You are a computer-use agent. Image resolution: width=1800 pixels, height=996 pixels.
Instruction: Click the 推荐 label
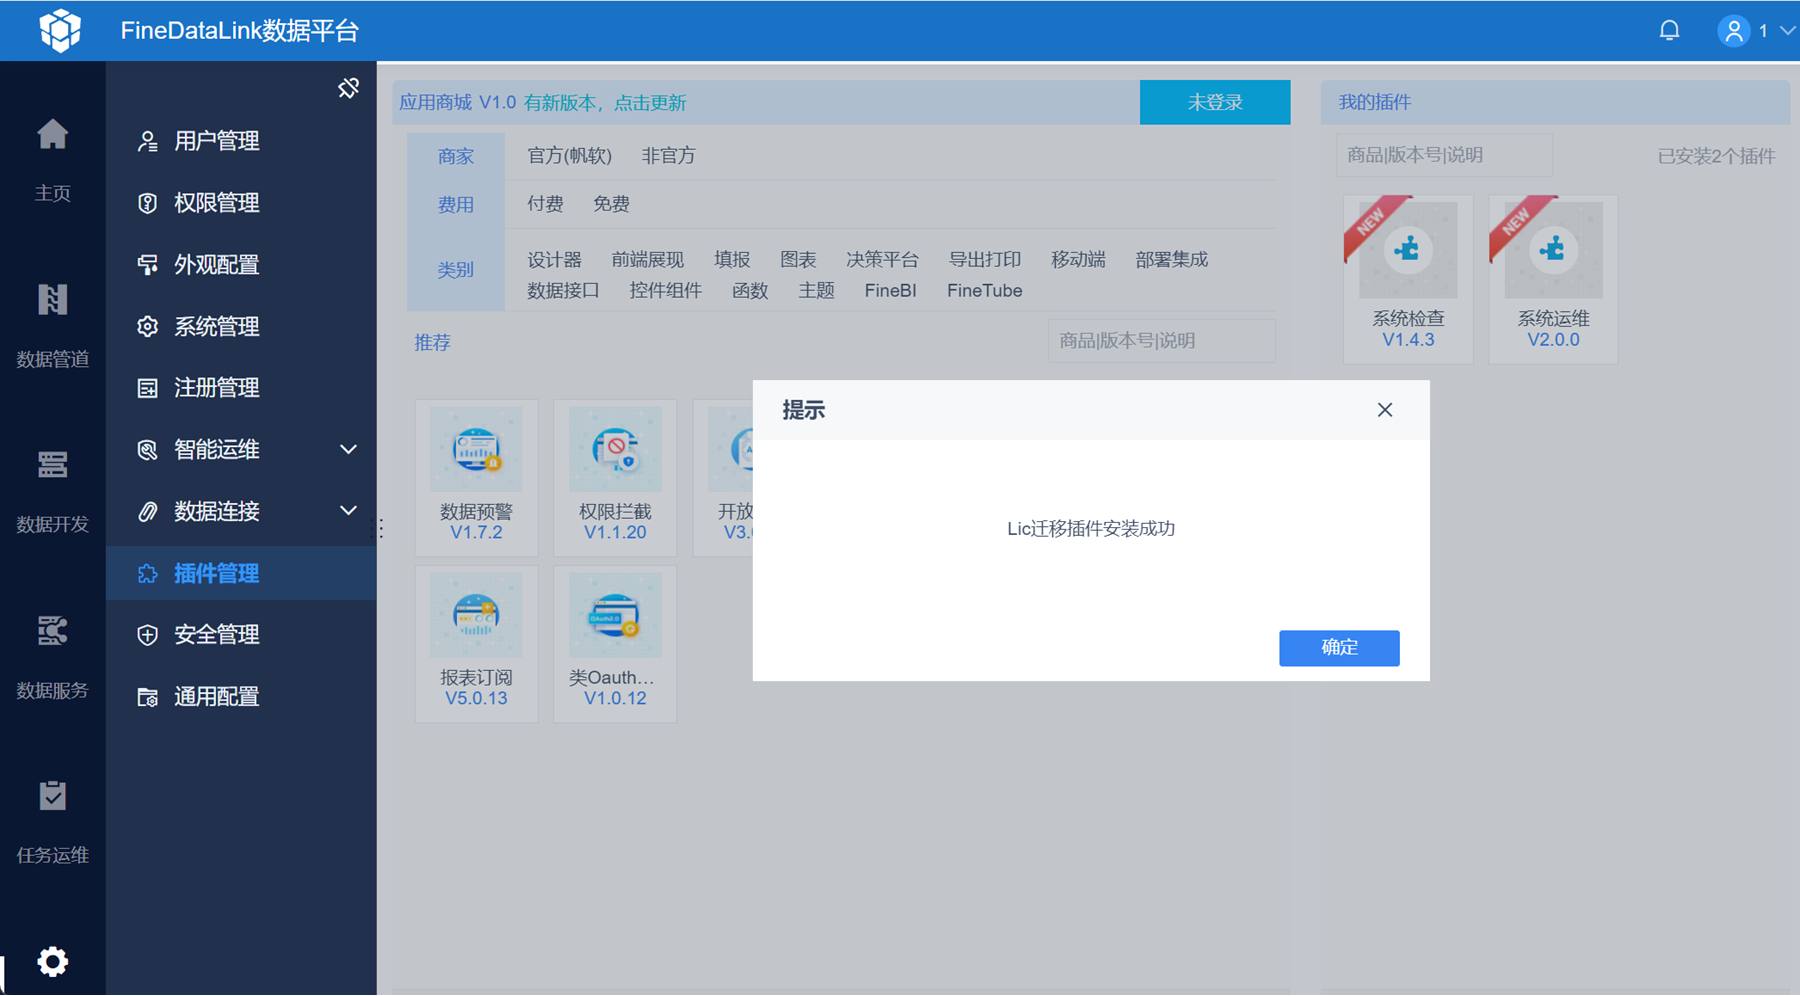click(432, 343)
